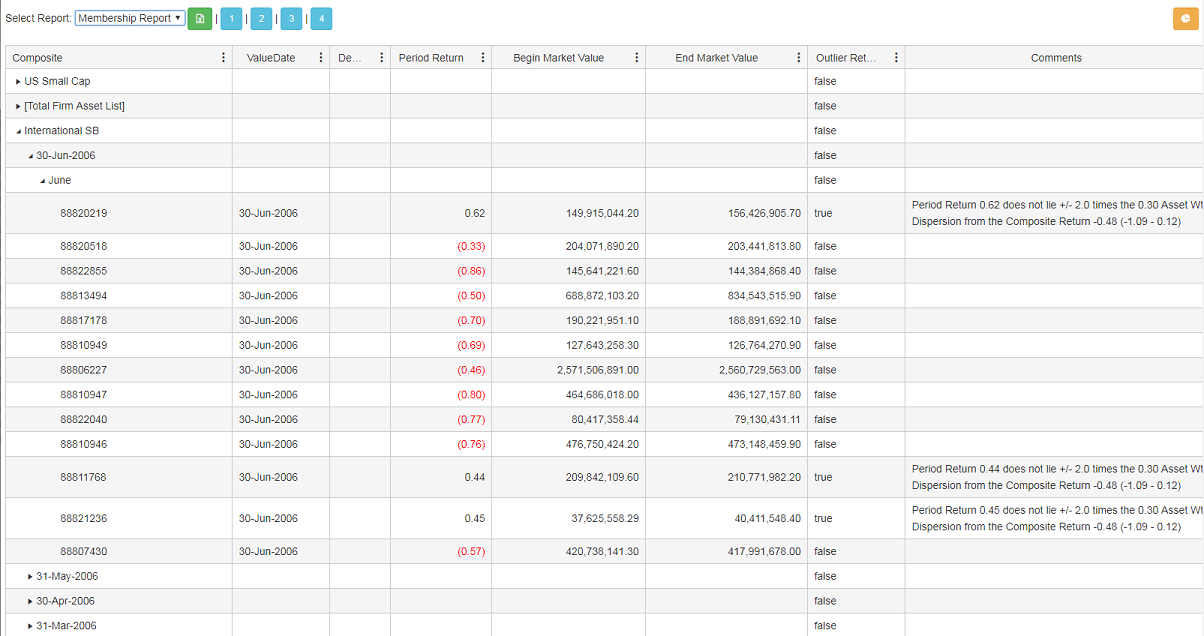Expand the 31-May-2006 group
Screen dimensions: 1204x636
tap(30, 577)
